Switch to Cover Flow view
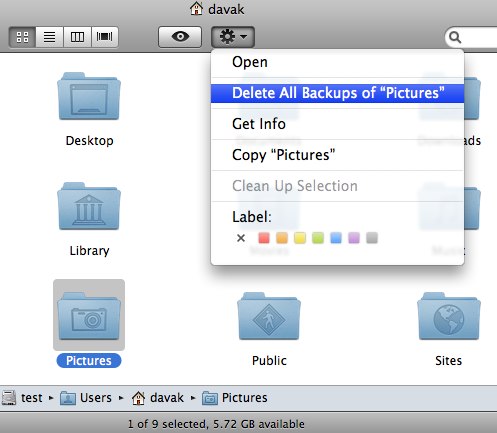The height and width of the screenshot is (433, 497). coord(104,37)
